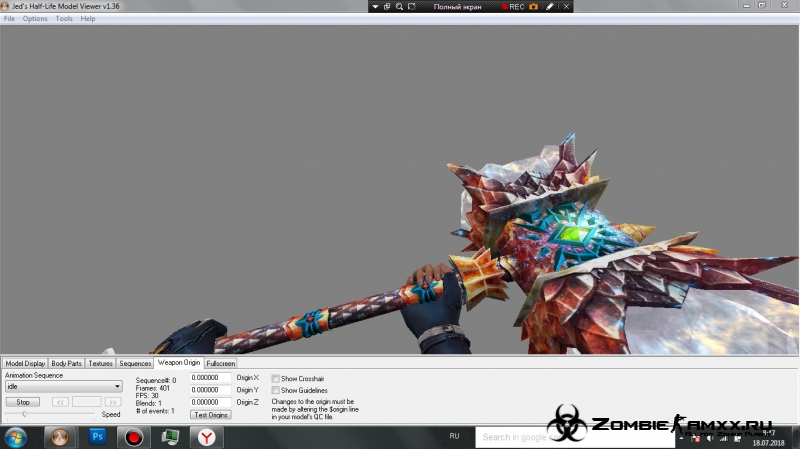This screenshot has width=800, height=449.
Task: Switch to the Textures tab
Action: click(x=101, y=363)
